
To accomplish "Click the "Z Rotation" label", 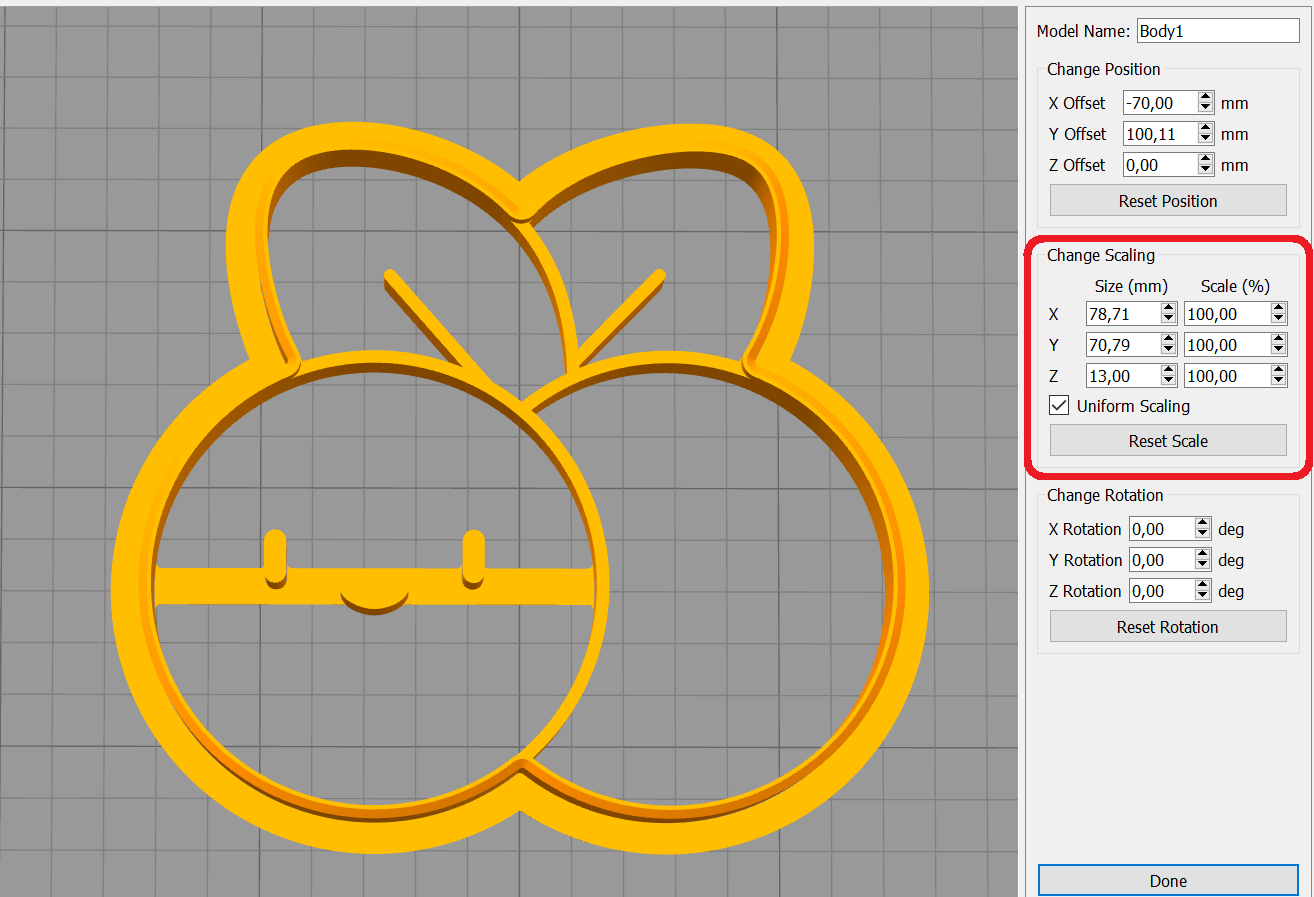I will pos(1085,591).
